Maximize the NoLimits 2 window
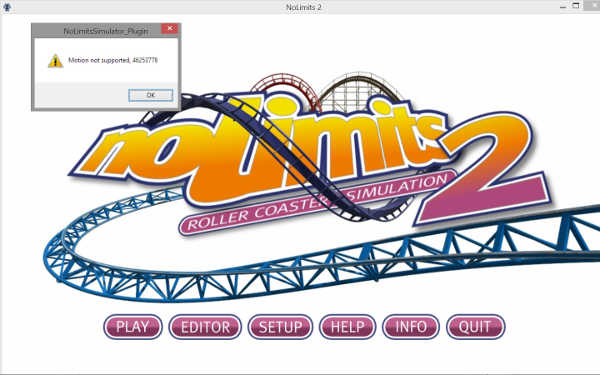600x375 pixels. click(576, 5)
